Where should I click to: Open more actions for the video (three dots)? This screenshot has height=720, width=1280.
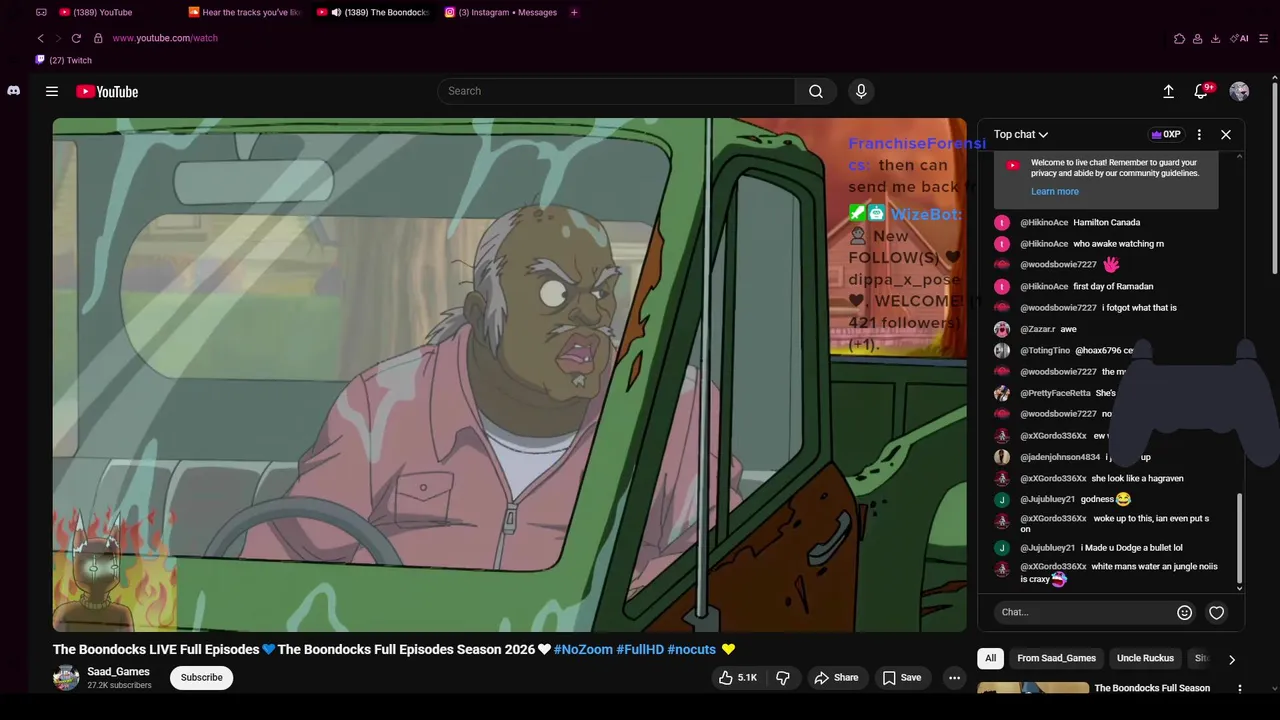coord(954,678)
